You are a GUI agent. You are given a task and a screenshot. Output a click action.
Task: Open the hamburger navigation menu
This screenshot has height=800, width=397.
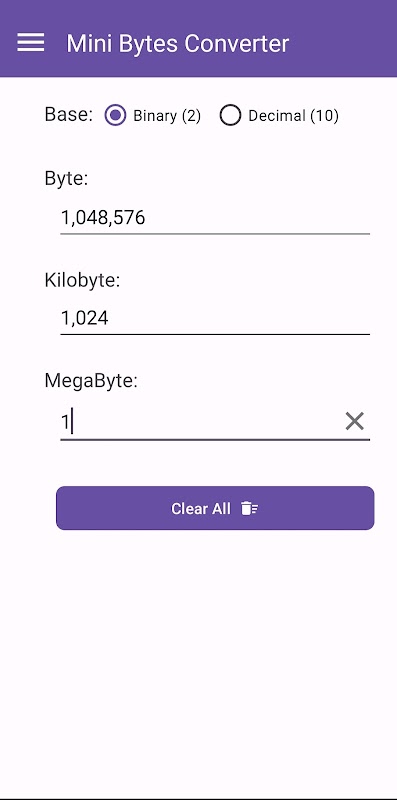click(31, 42)
